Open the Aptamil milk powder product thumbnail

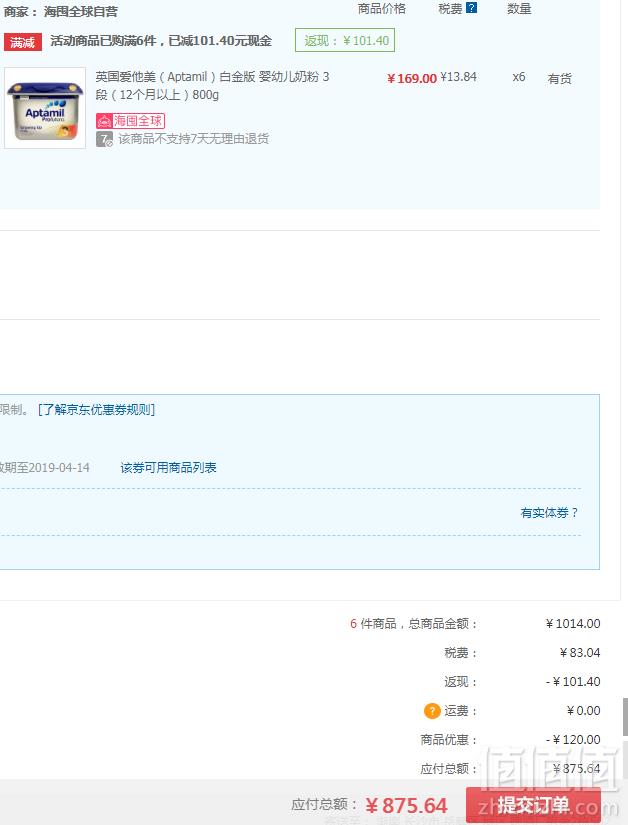click(x=45, y=108)
